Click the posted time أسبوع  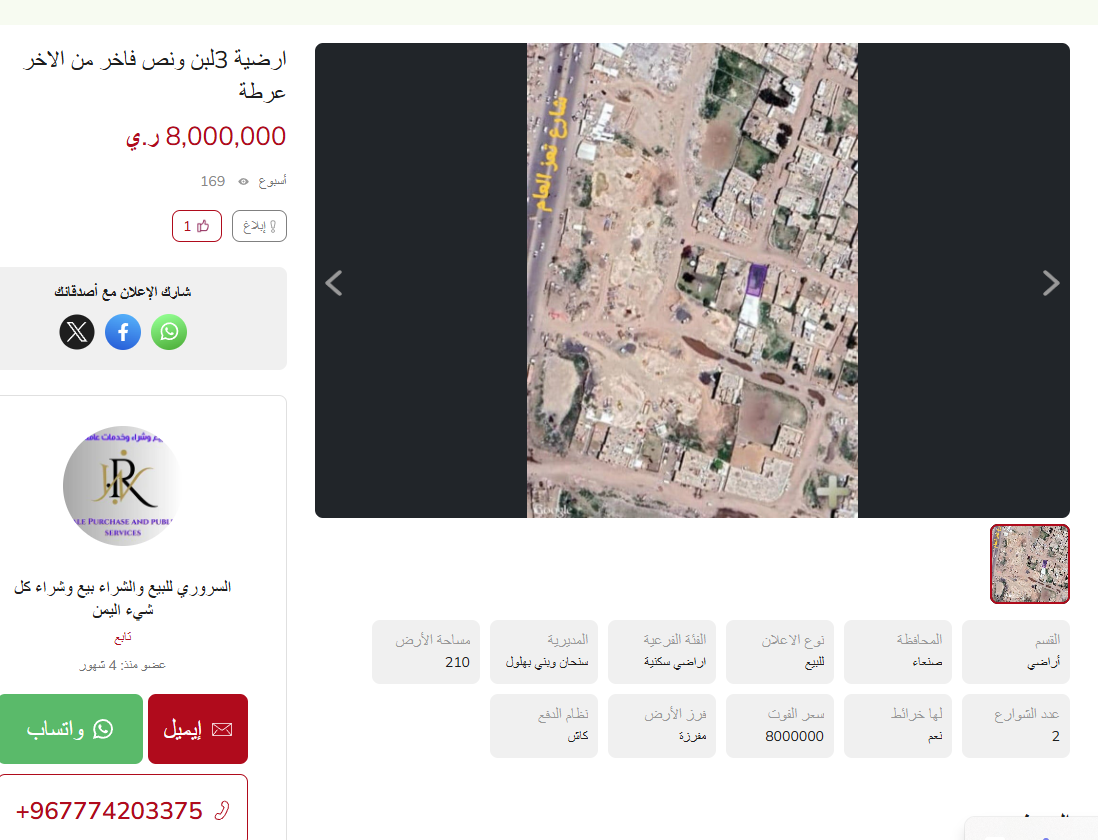pos(272,181)
